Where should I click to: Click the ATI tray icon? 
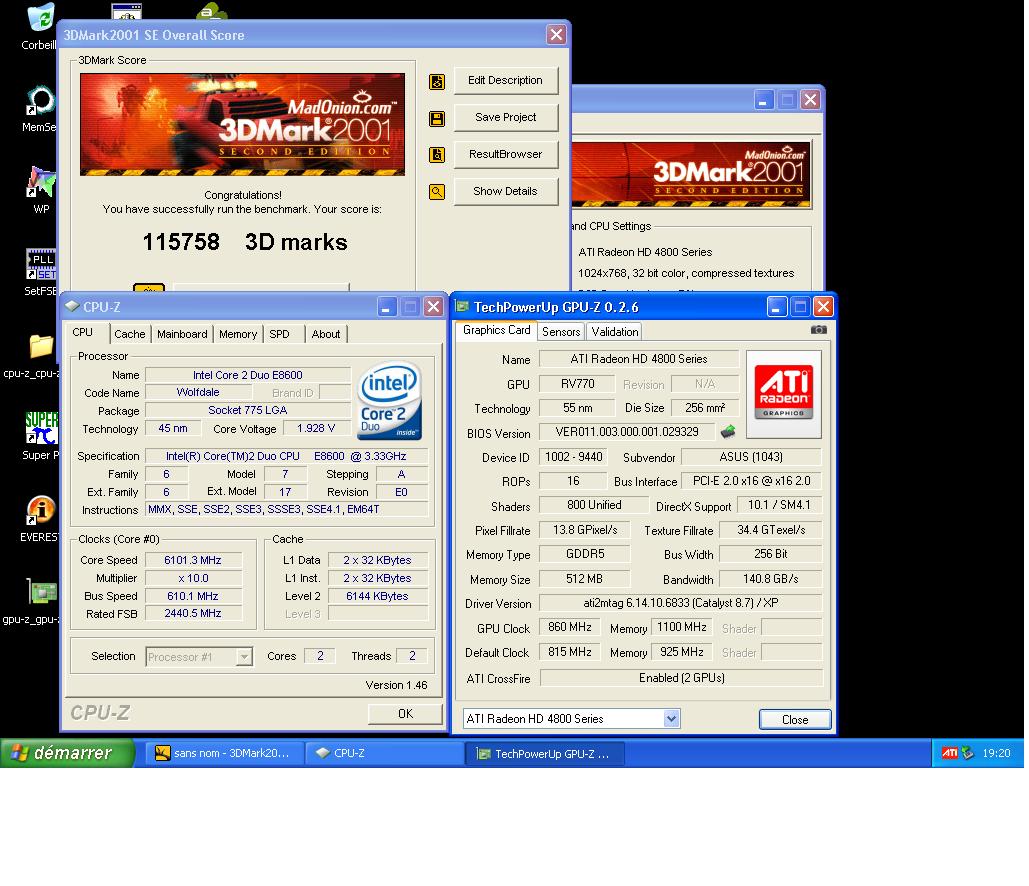pyautogui.click(x=949, y=753)
